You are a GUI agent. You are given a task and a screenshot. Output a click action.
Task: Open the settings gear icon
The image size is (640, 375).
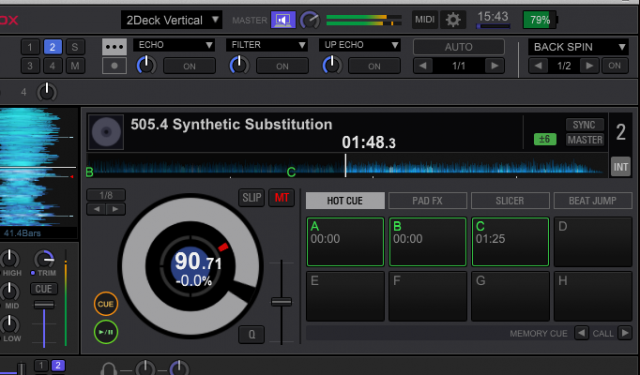click(453, 20)
